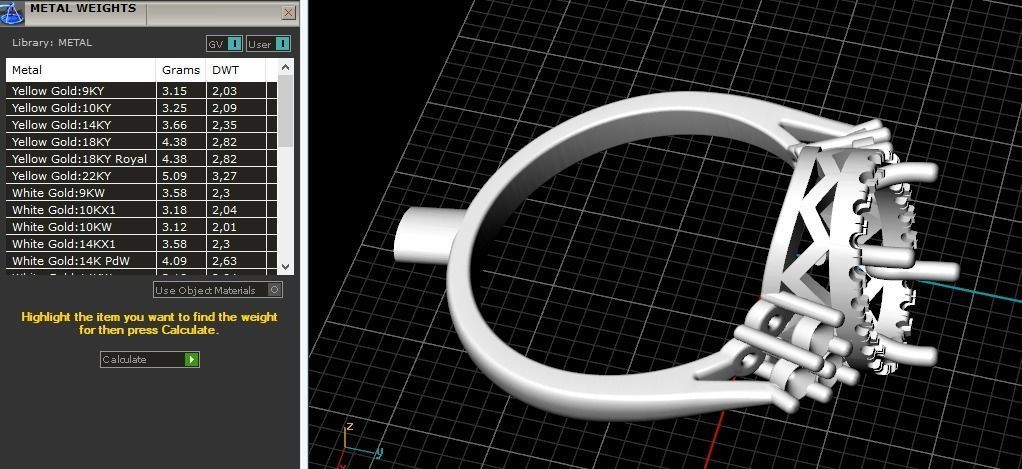This screenshot has width=1022, height=469.
Task: Select the Yellow Gold:18KY row
Action: 141,141
